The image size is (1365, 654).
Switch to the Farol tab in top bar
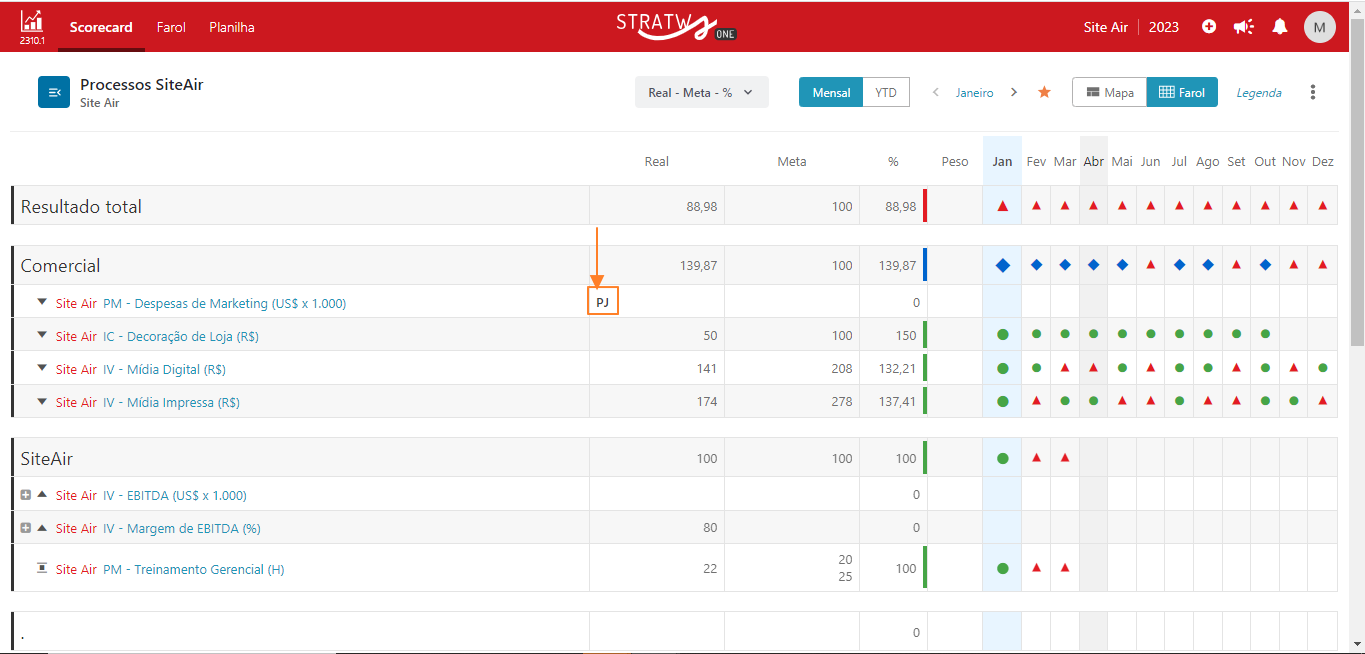(171, 27)
